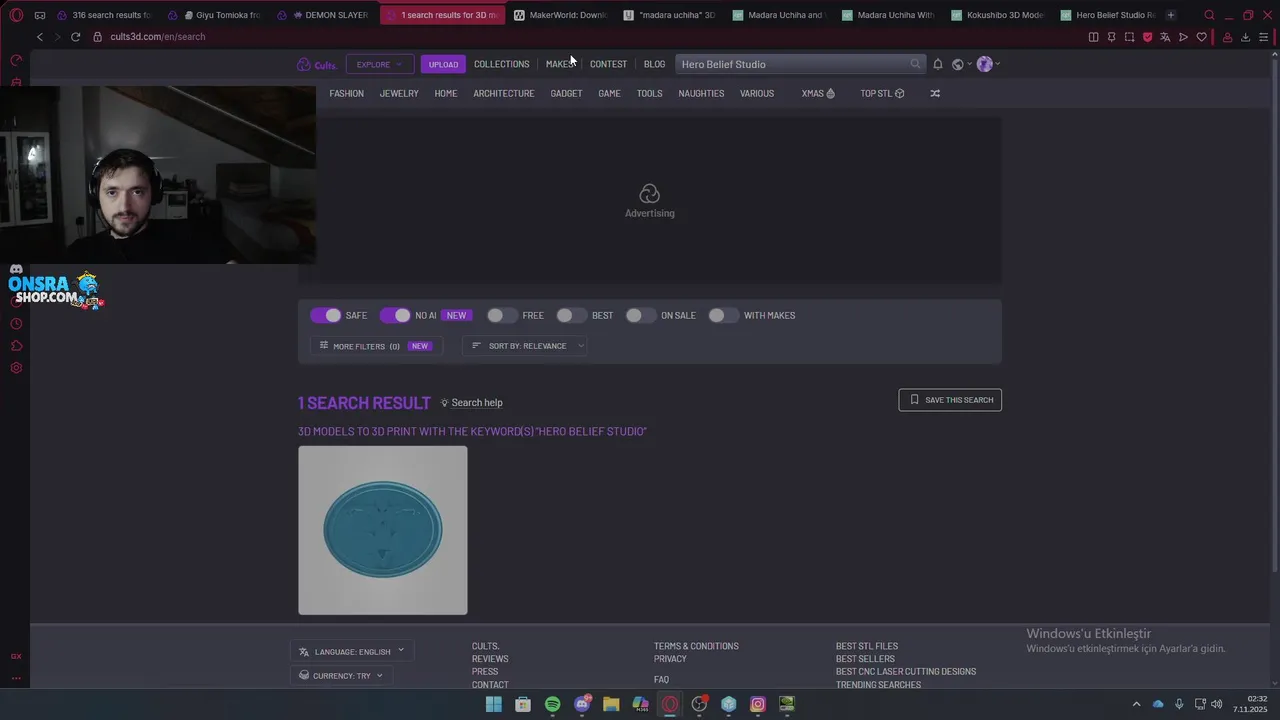Enable the BEST filter toggle
1280x720 pixels.
(571, 315)
